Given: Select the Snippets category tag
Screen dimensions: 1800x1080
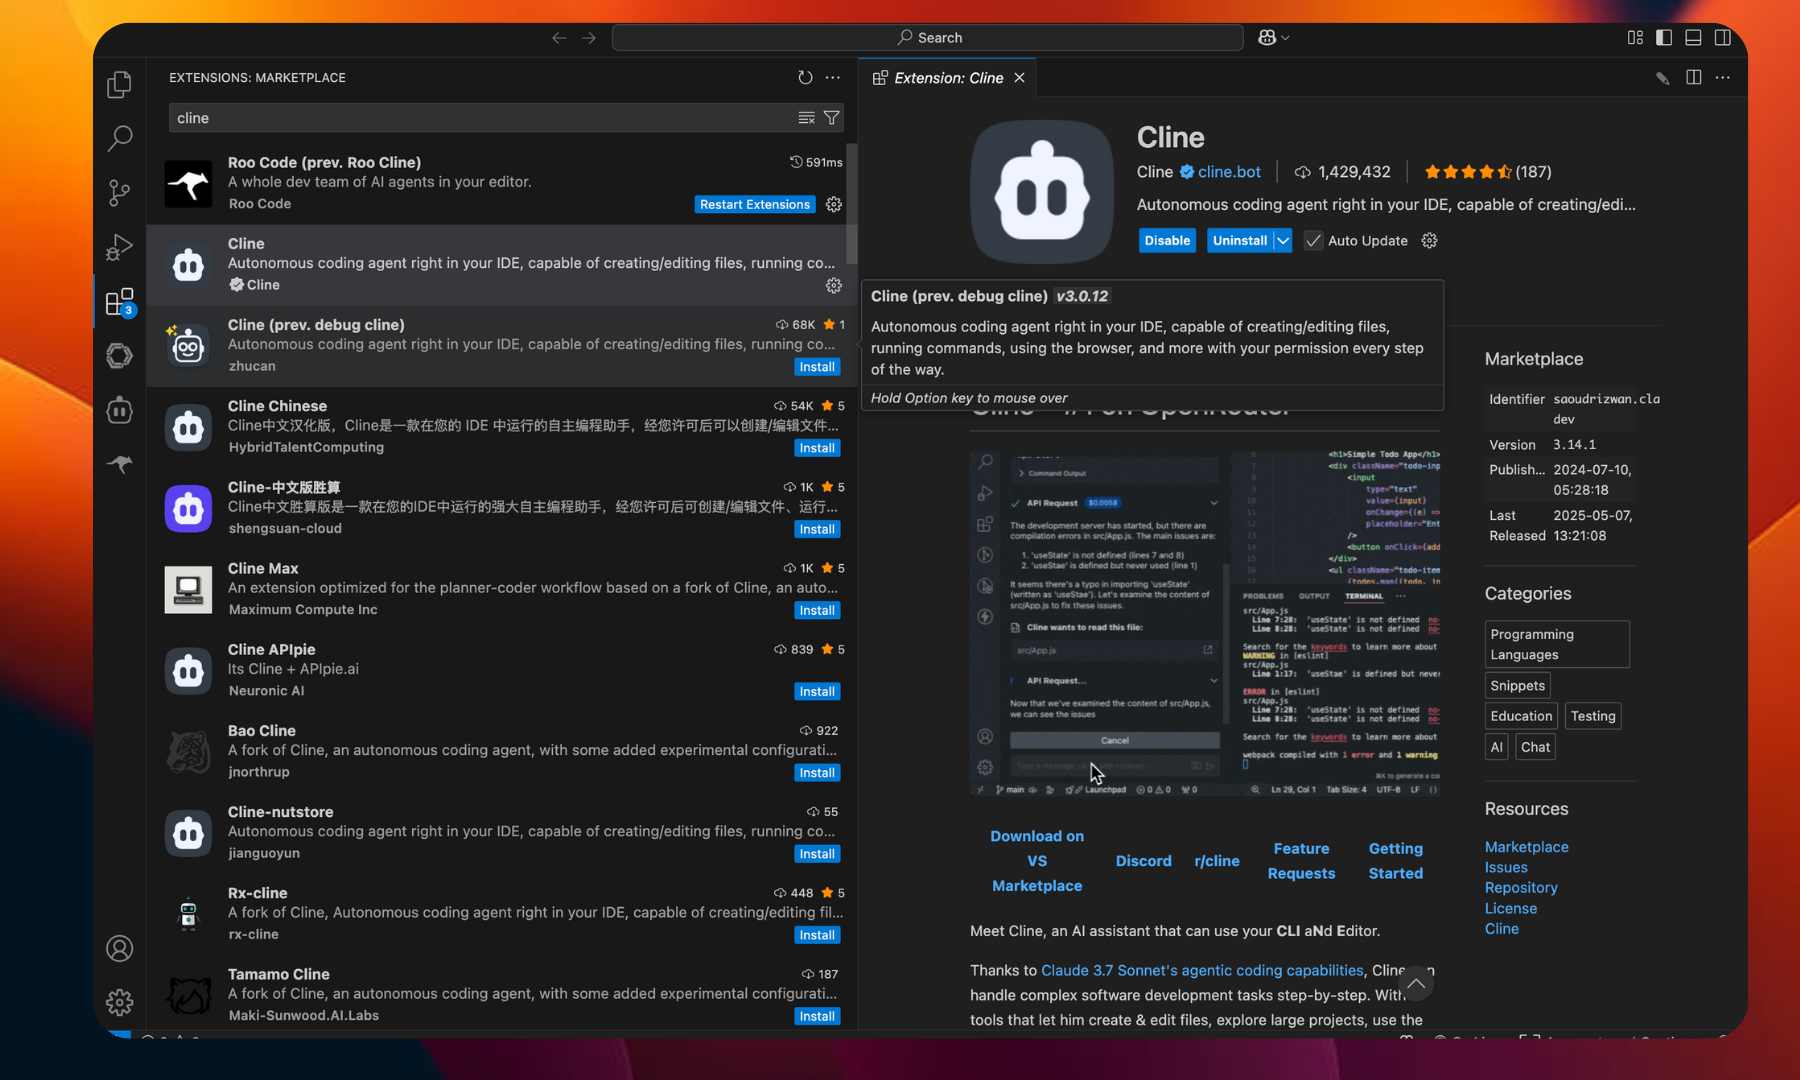Looking at the screenshot, I should (1517, 685).
